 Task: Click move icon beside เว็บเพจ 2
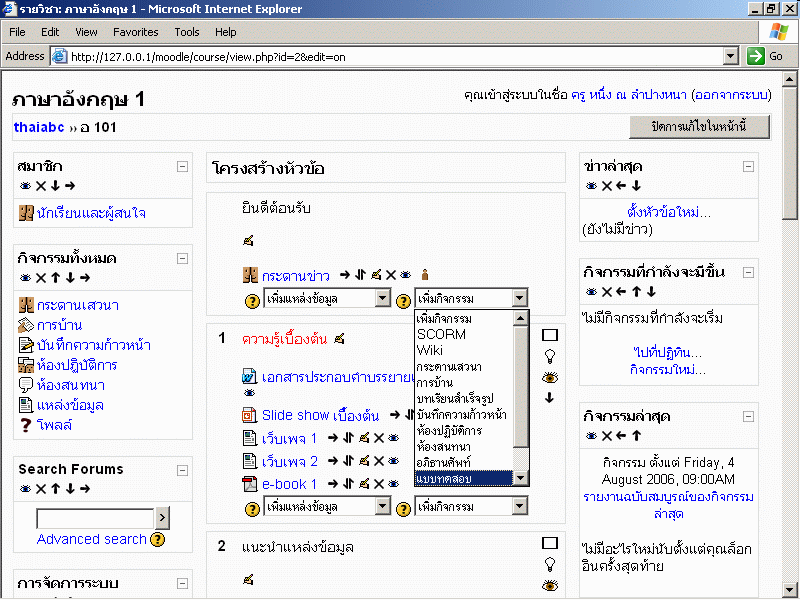point(349,462)
